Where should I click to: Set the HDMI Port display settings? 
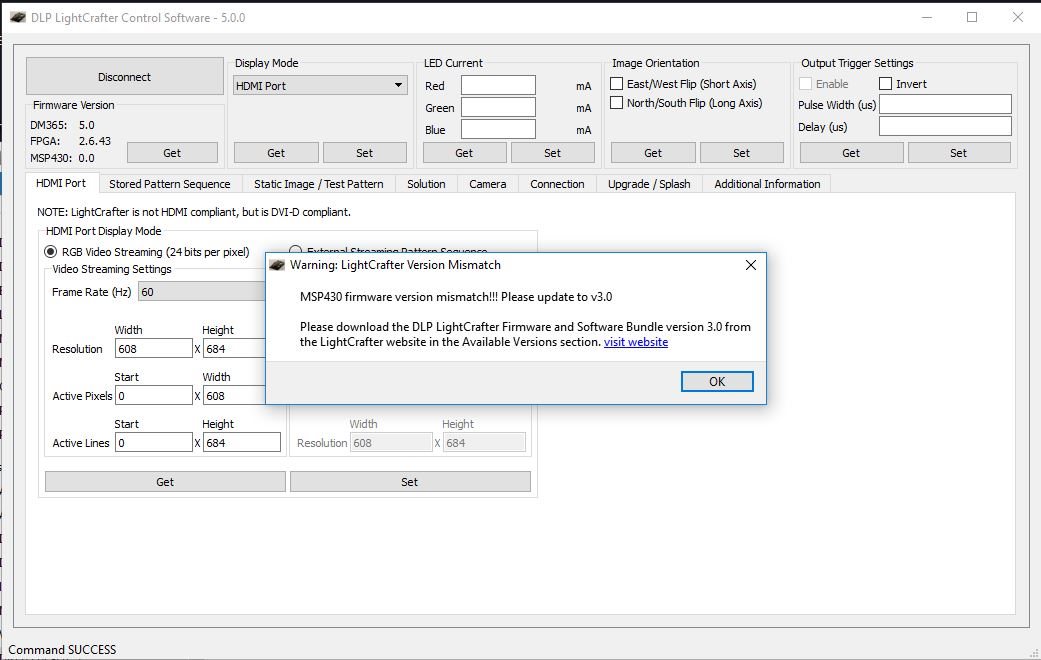pos(410,482)
